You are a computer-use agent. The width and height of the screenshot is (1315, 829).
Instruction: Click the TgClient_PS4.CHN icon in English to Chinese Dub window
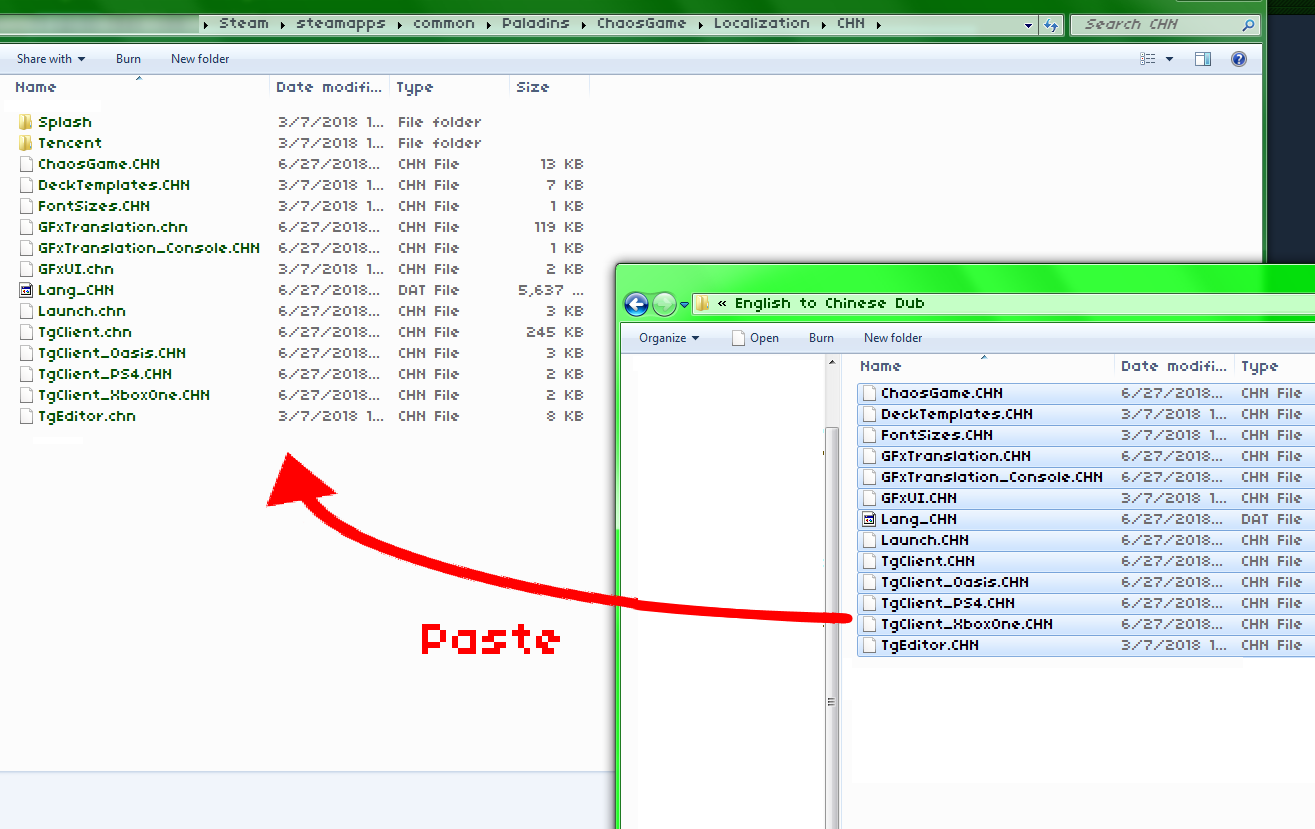click(x=869, y=603)
